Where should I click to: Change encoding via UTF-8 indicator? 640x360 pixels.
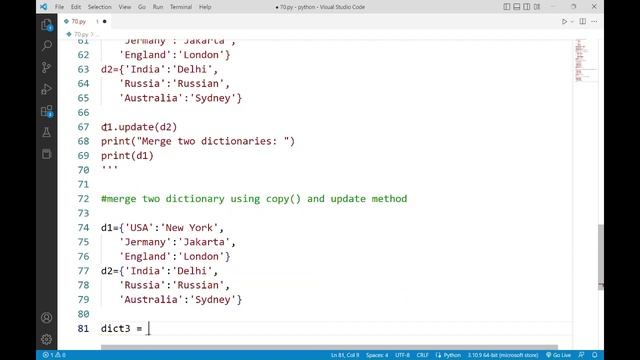tap(402, 355)
